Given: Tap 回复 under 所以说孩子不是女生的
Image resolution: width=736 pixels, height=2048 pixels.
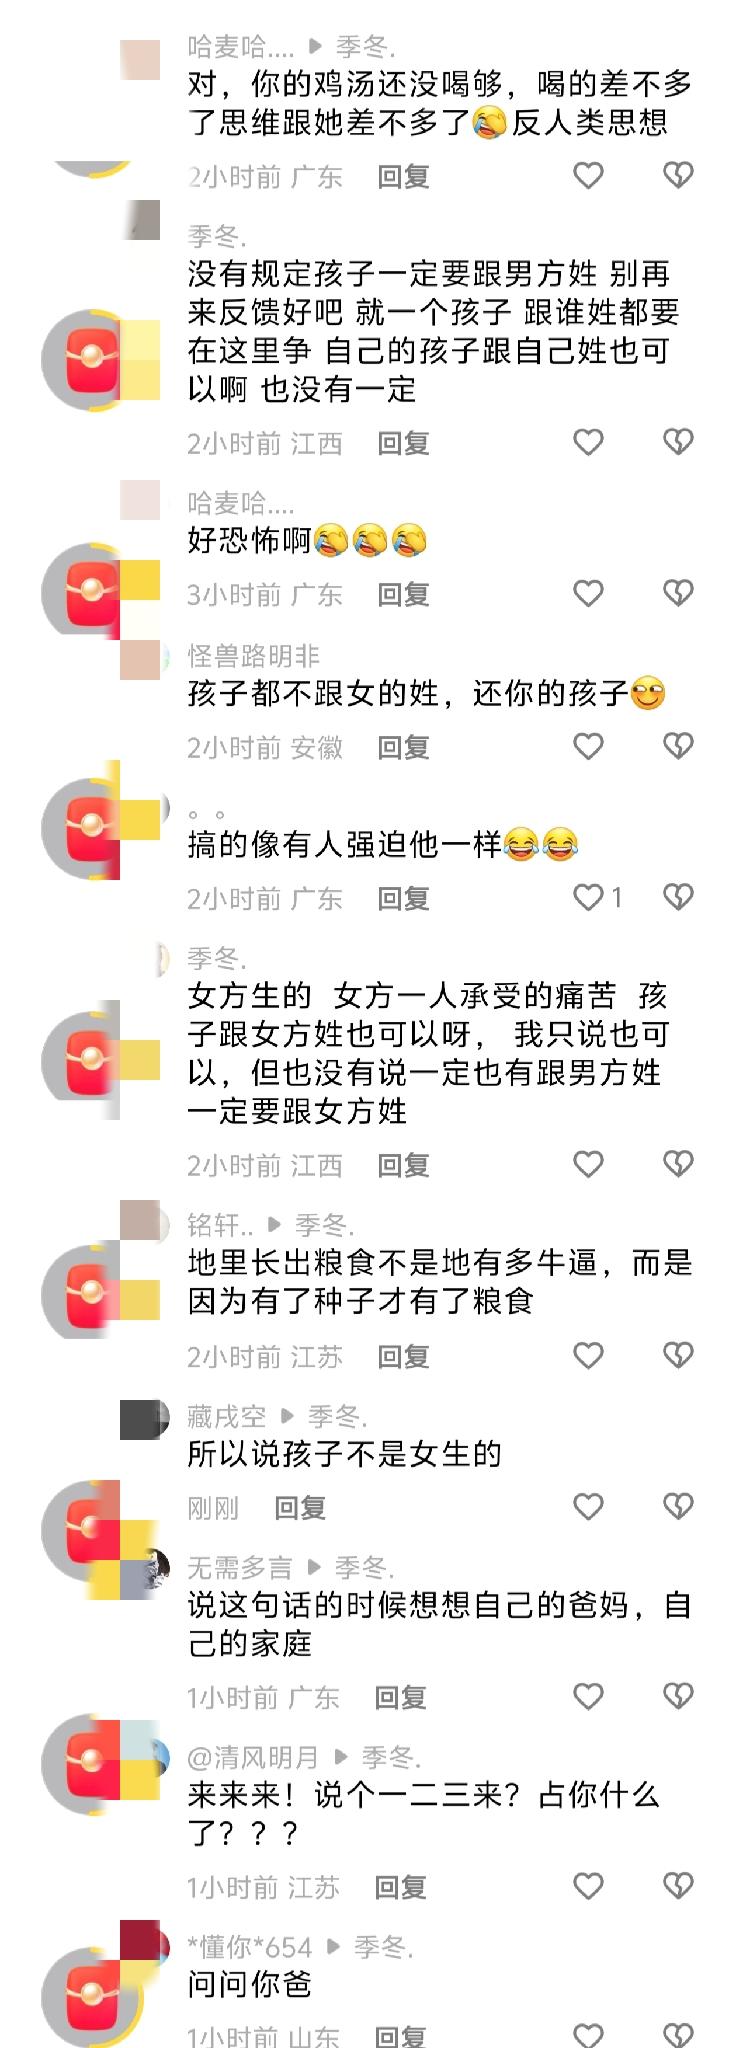Looking at the screenshot, I should click(x=300, y=1508).
